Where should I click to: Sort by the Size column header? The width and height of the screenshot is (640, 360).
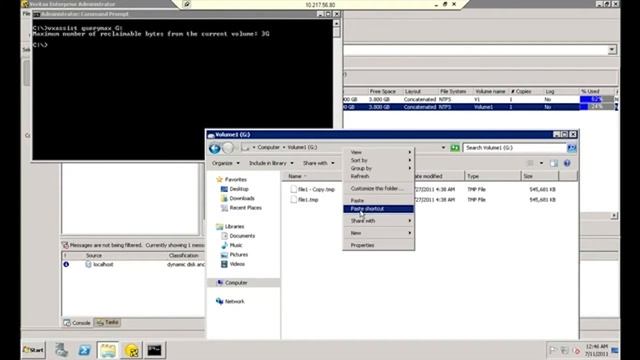(540, 176)
